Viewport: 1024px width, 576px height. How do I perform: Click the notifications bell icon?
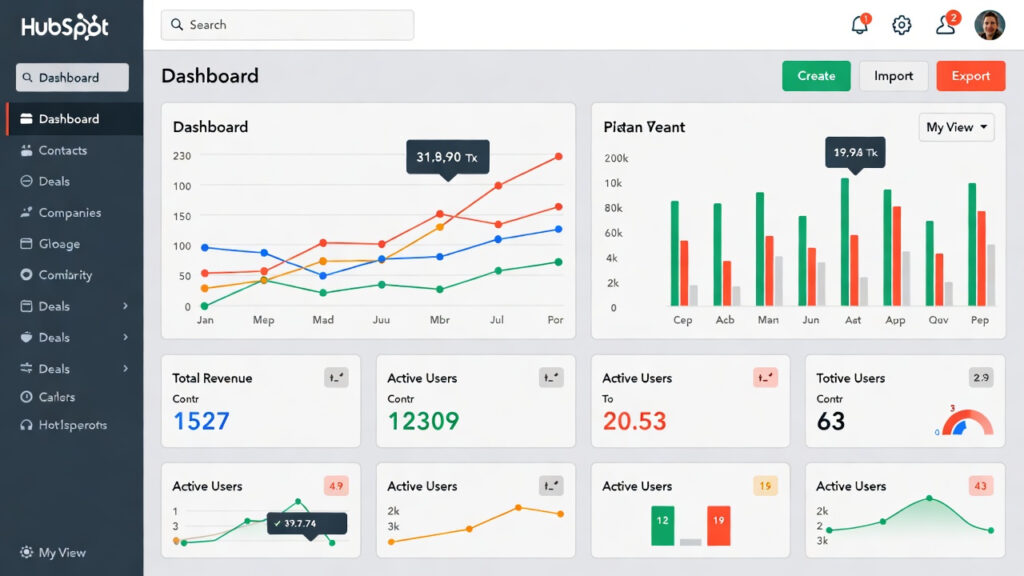pyautogui.click(x=859, y=25)
